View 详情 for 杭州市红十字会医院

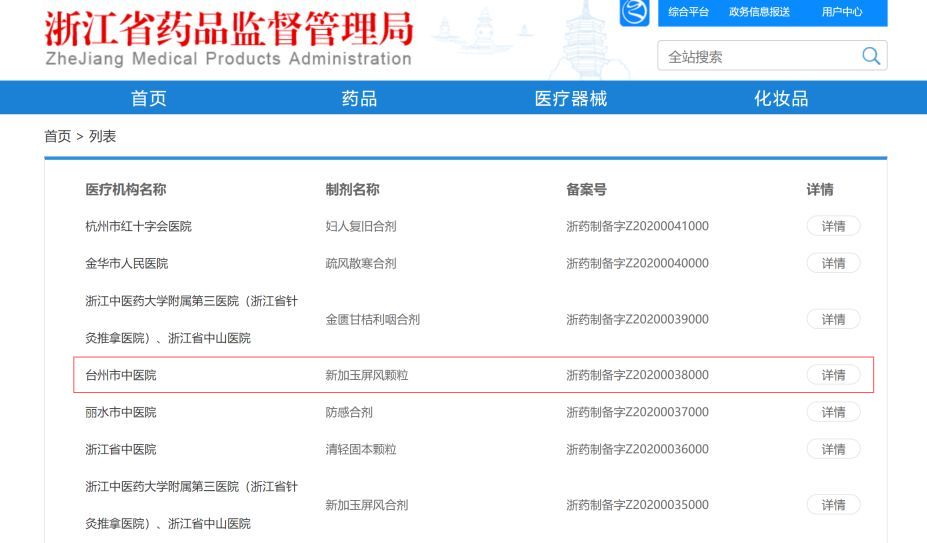point(833,226)
